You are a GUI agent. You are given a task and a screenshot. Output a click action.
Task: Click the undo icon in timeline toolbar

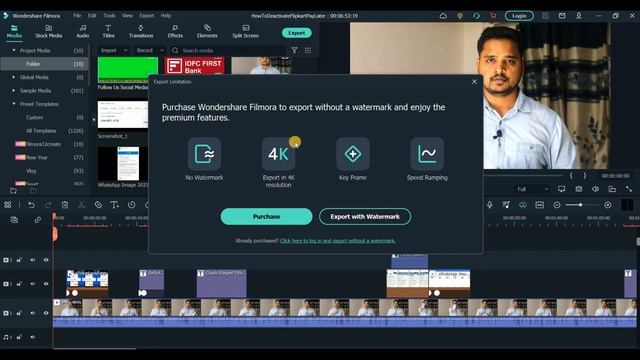click(x=31, y=205)
